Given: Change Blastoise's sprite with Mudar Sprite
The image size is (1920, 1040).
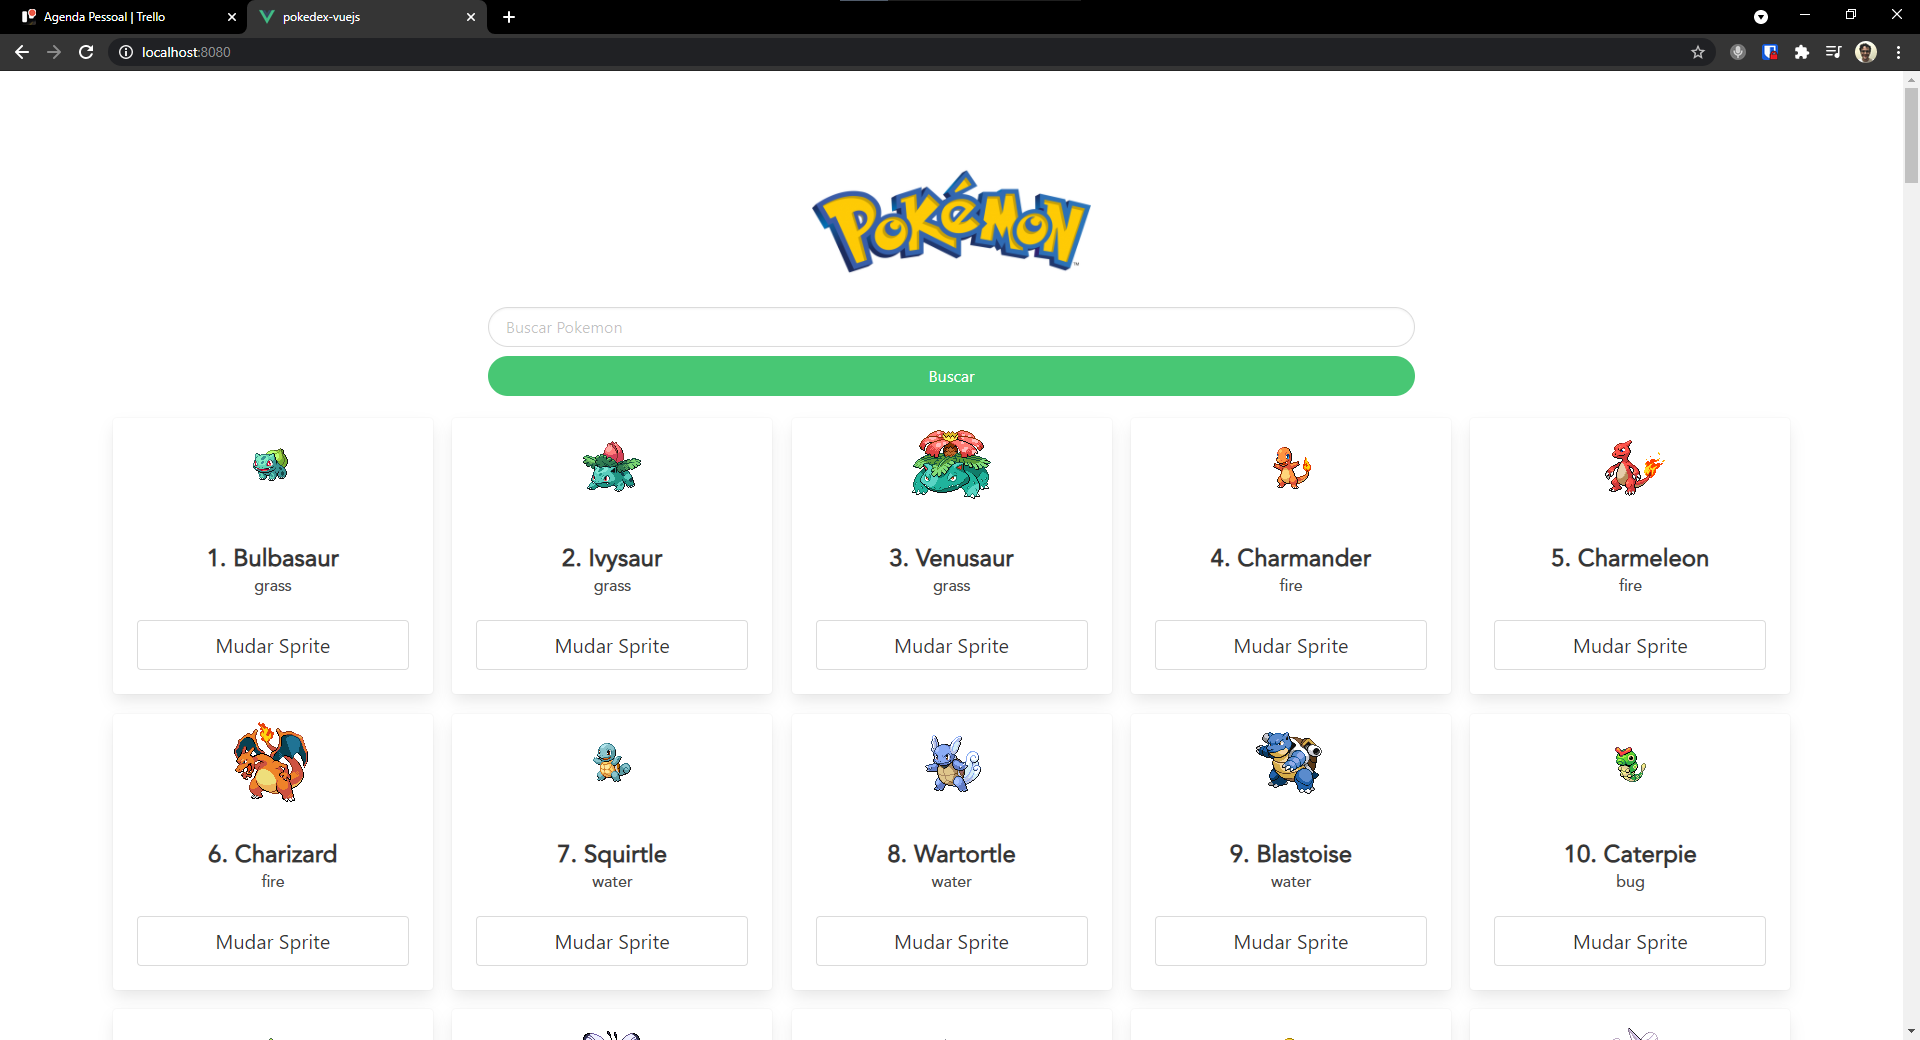Looking at the screenshot, I should (1291, 941).
